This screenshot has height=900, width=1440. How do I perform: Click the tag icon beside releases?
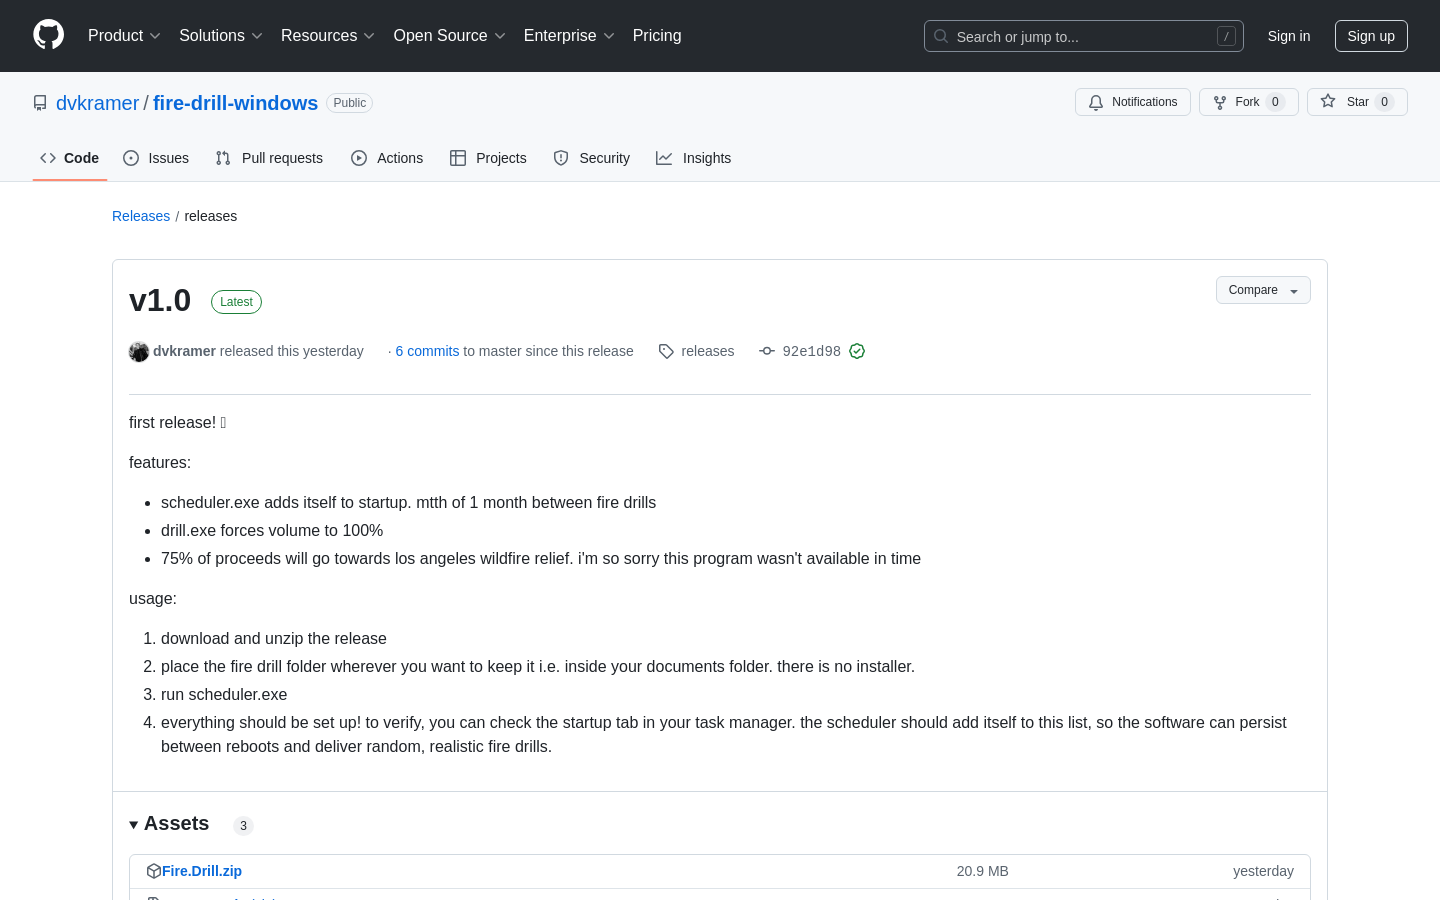click(x=666, y=351)
